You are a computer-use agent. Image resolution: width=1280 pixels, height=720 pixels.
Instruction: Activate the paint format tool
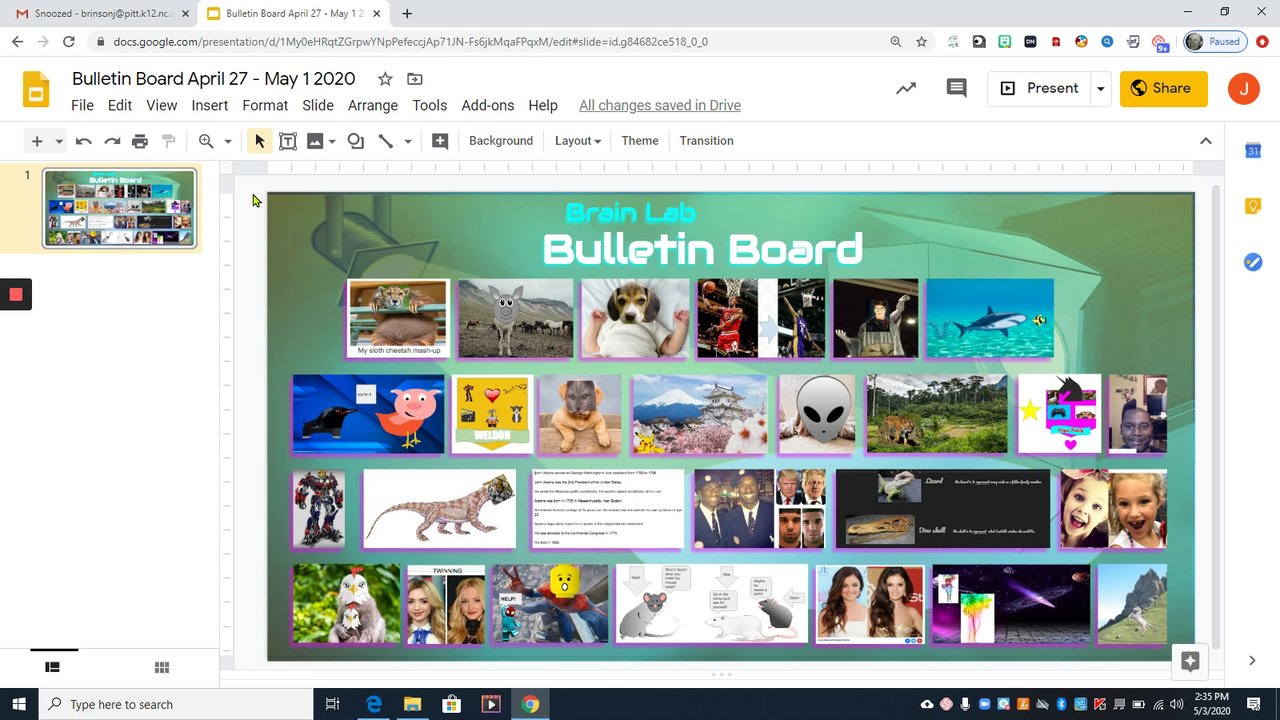click(x=169, y=141)
